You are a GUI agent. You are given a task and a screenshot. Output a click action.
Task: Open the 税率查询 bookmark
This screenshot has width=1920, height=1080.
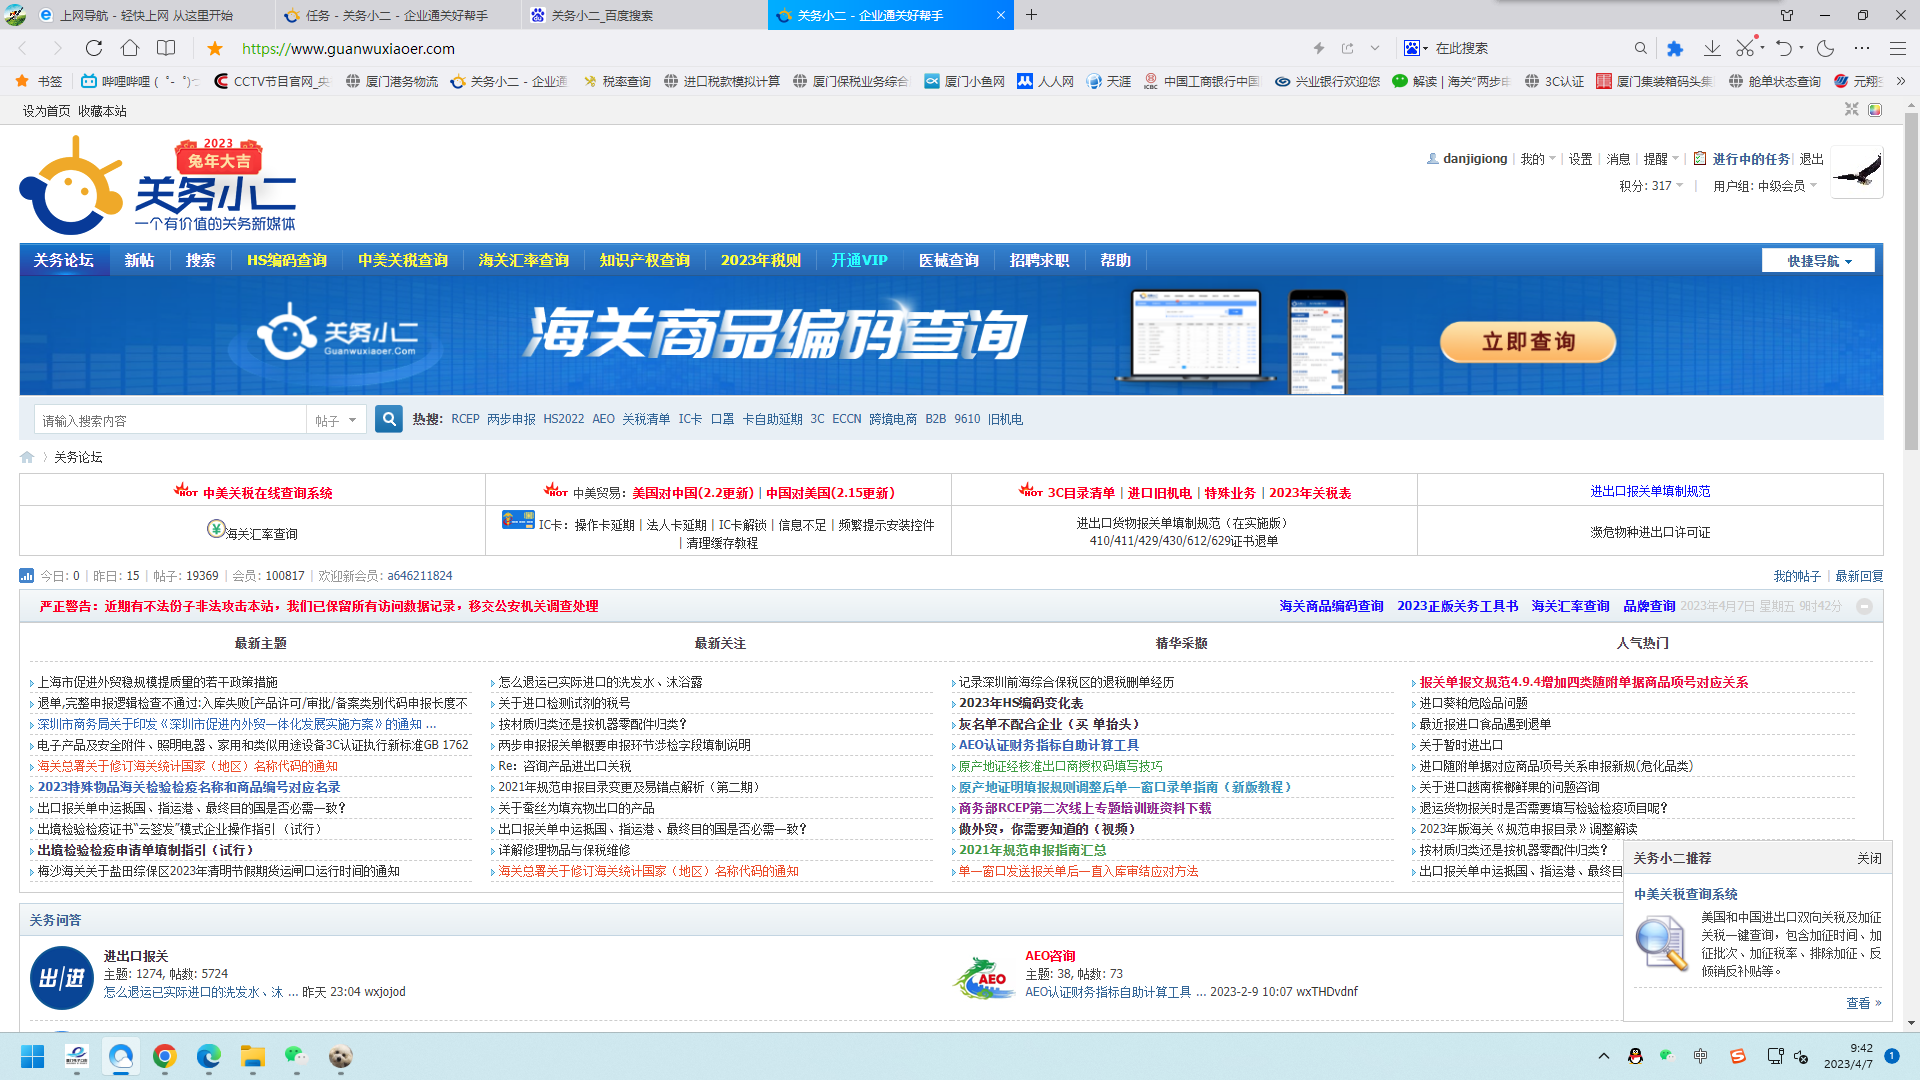616,81
